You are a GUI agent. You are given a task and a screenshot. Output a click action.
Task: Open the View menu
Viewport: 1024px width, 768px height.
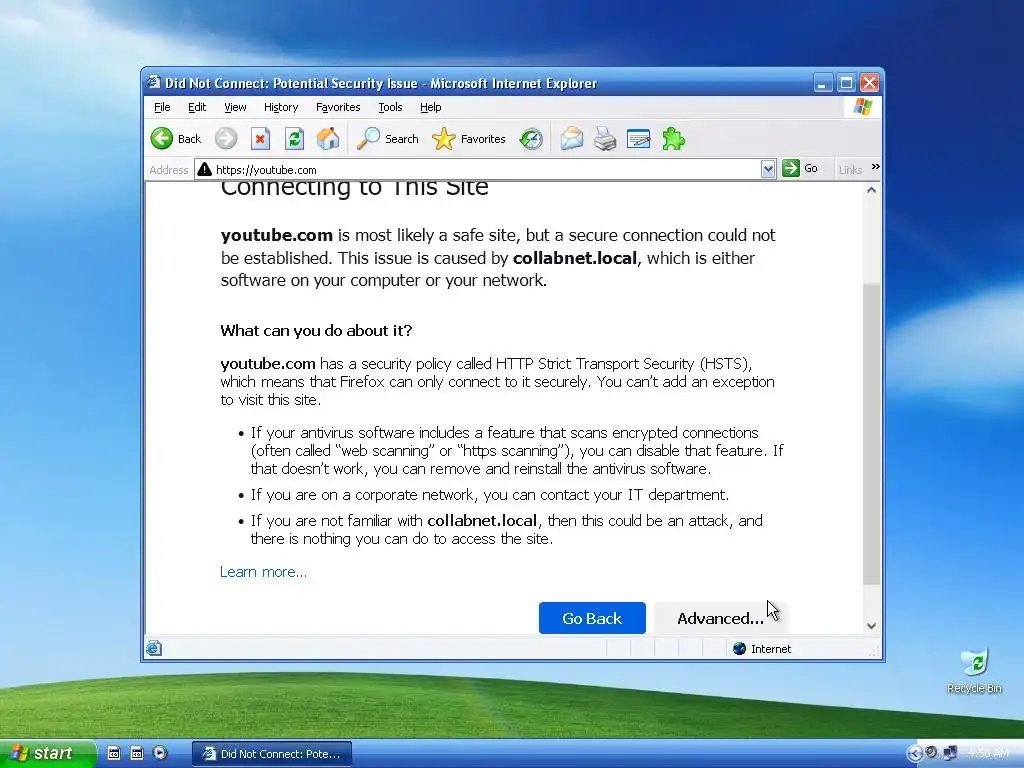[235, 107]
